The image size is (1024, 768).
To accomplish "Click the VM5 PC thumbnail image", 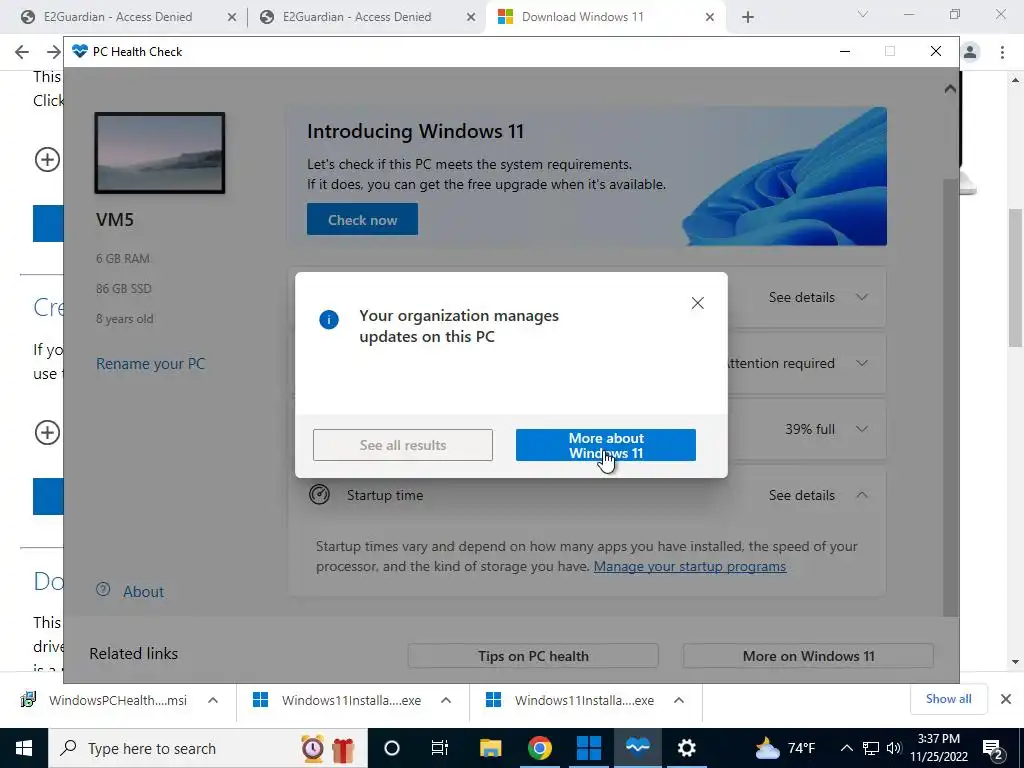I will click(x=160, y=153).
